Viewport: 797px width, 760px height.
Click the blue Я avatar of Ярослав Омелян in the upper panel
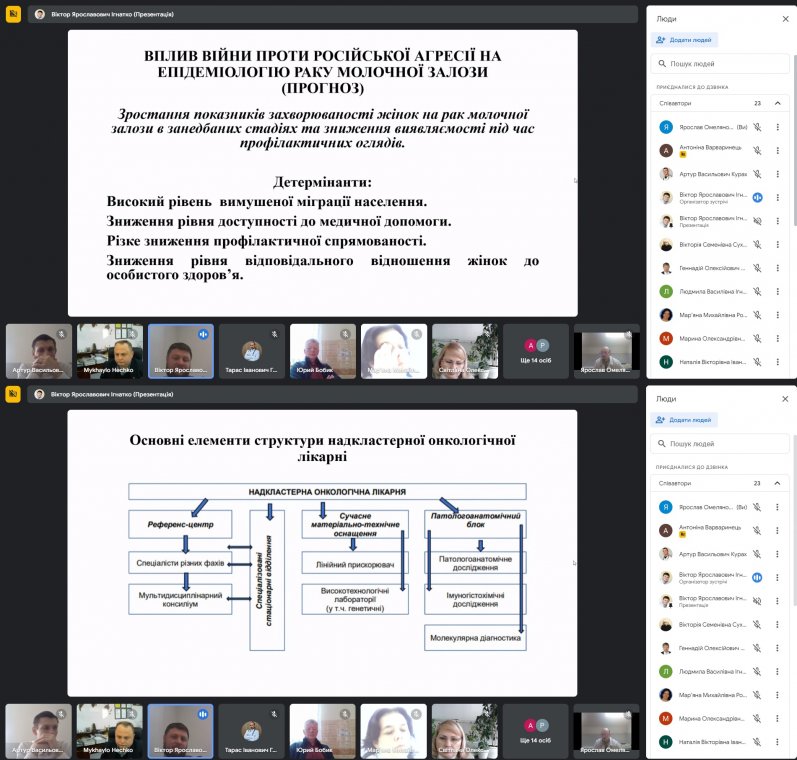point(666,127)
